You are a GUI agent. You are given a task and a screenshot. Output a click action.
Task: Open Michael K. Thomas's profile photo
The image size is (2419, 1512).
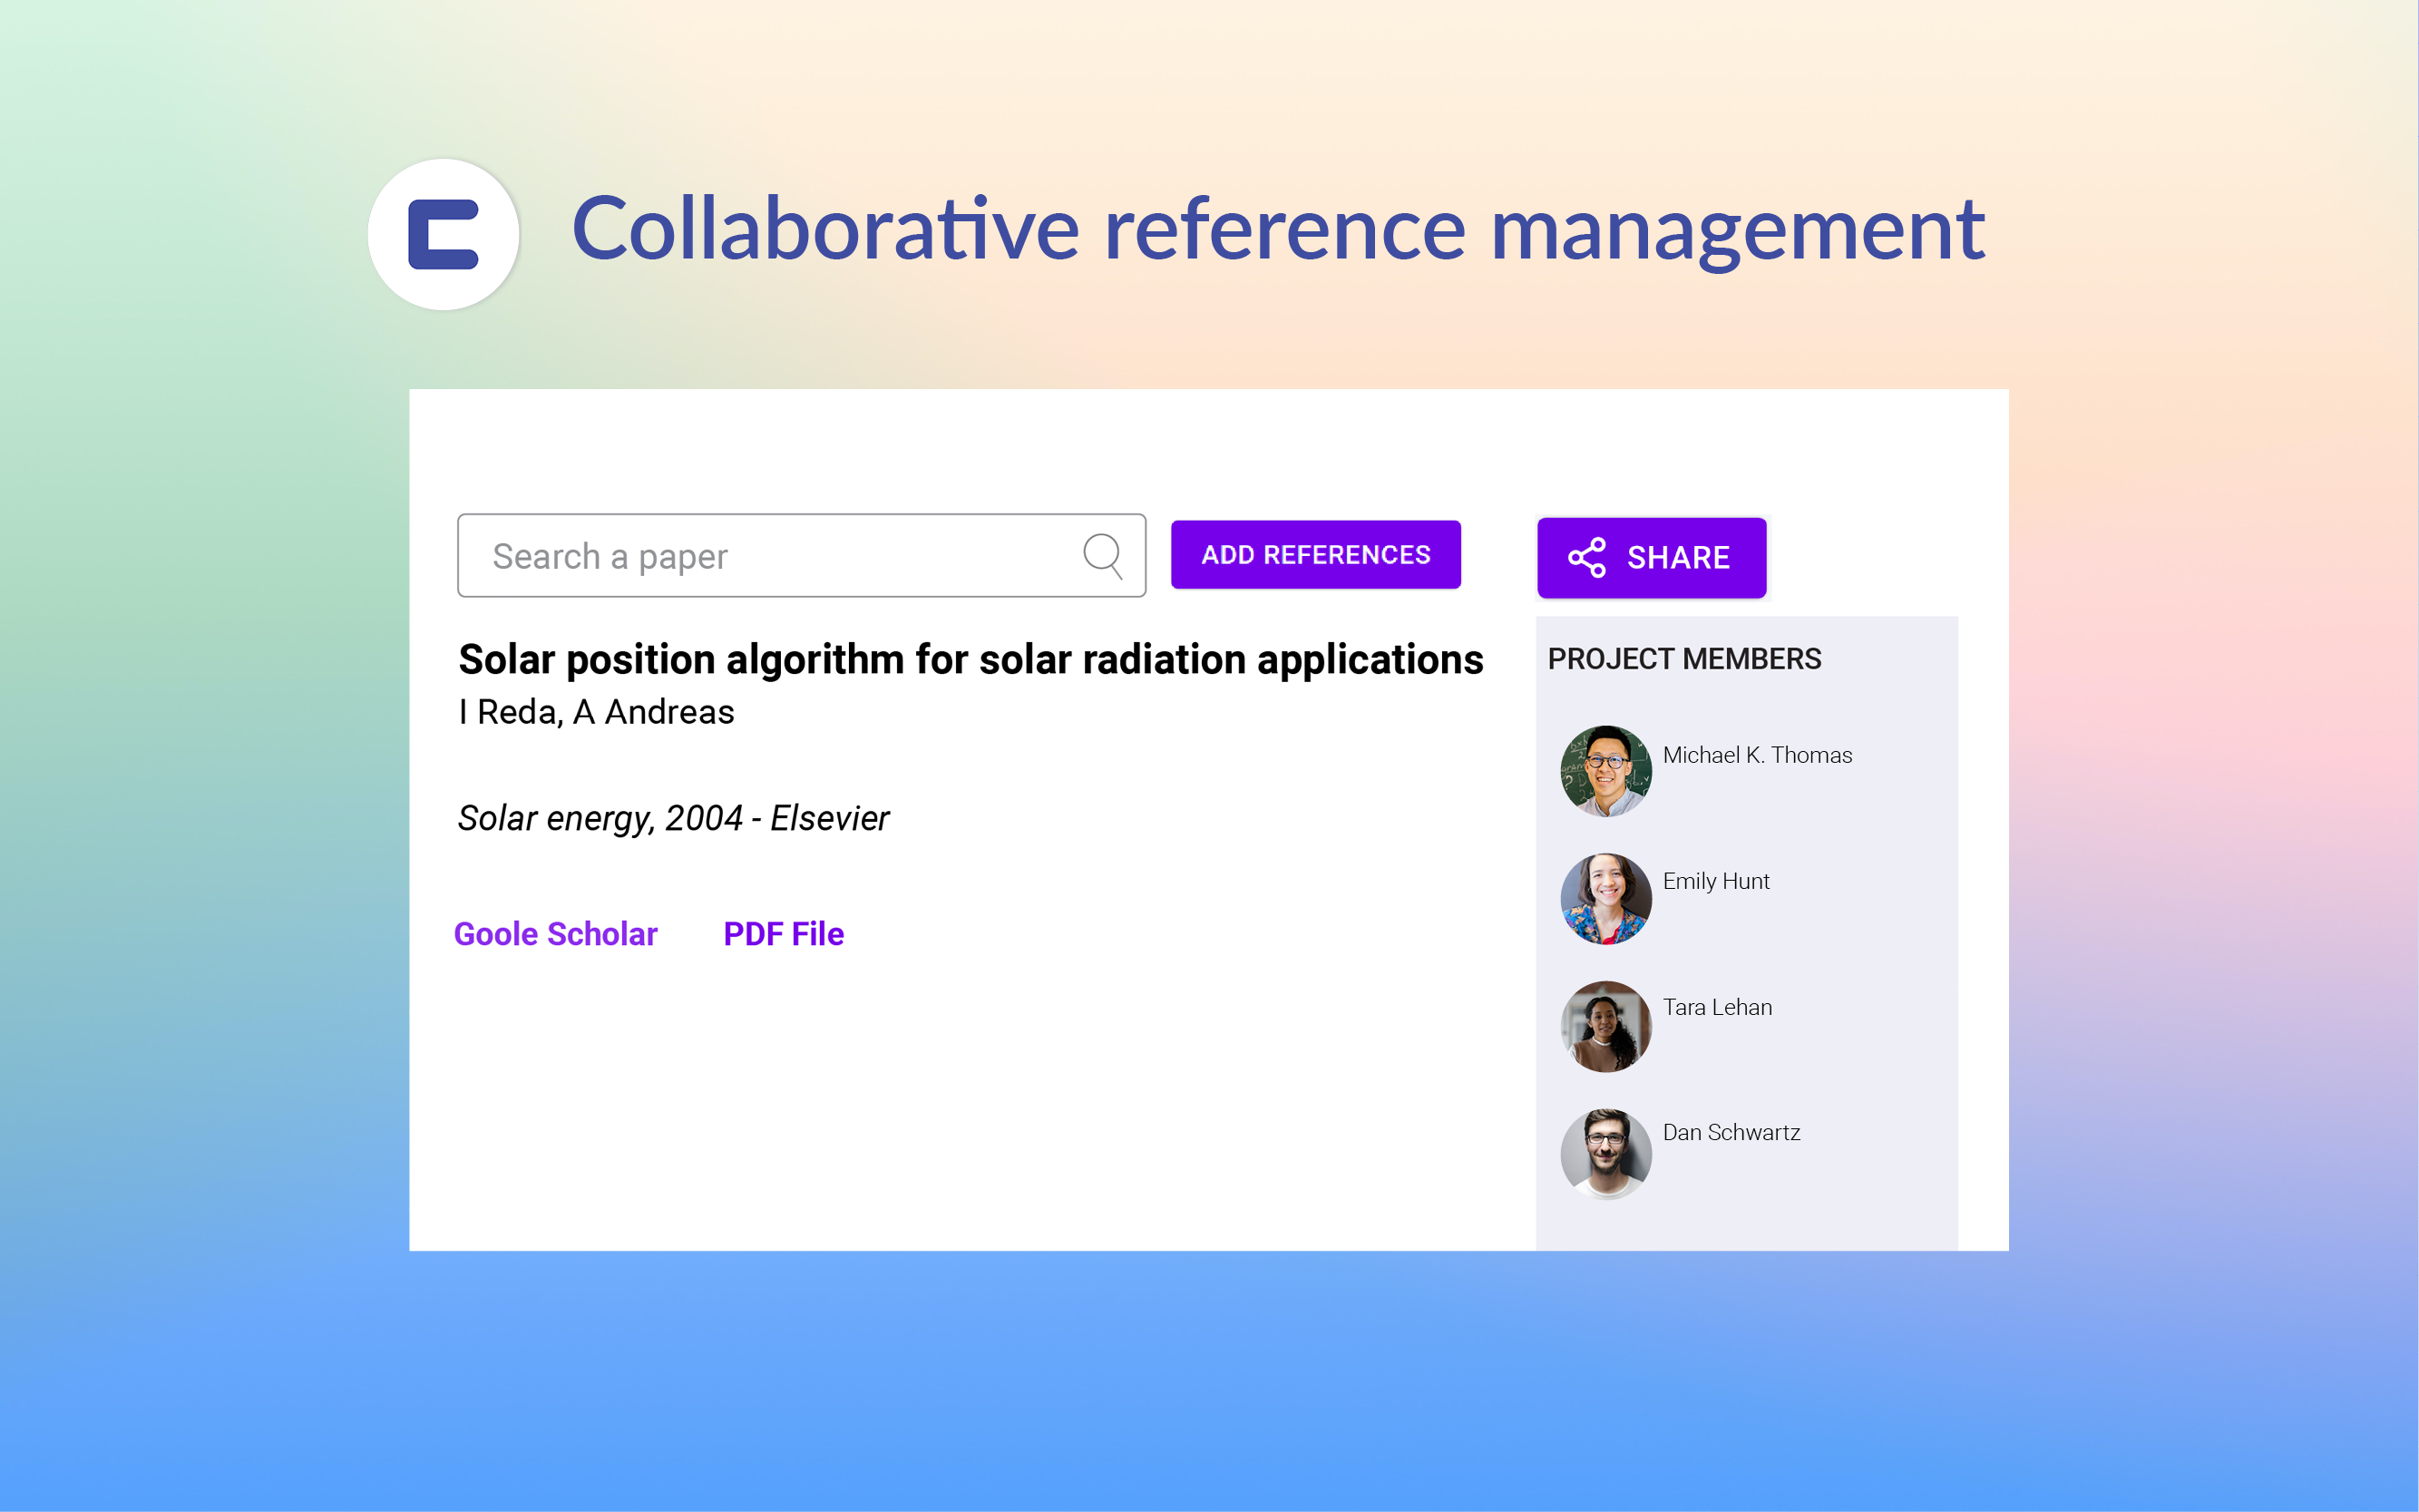click(1605, 771)
